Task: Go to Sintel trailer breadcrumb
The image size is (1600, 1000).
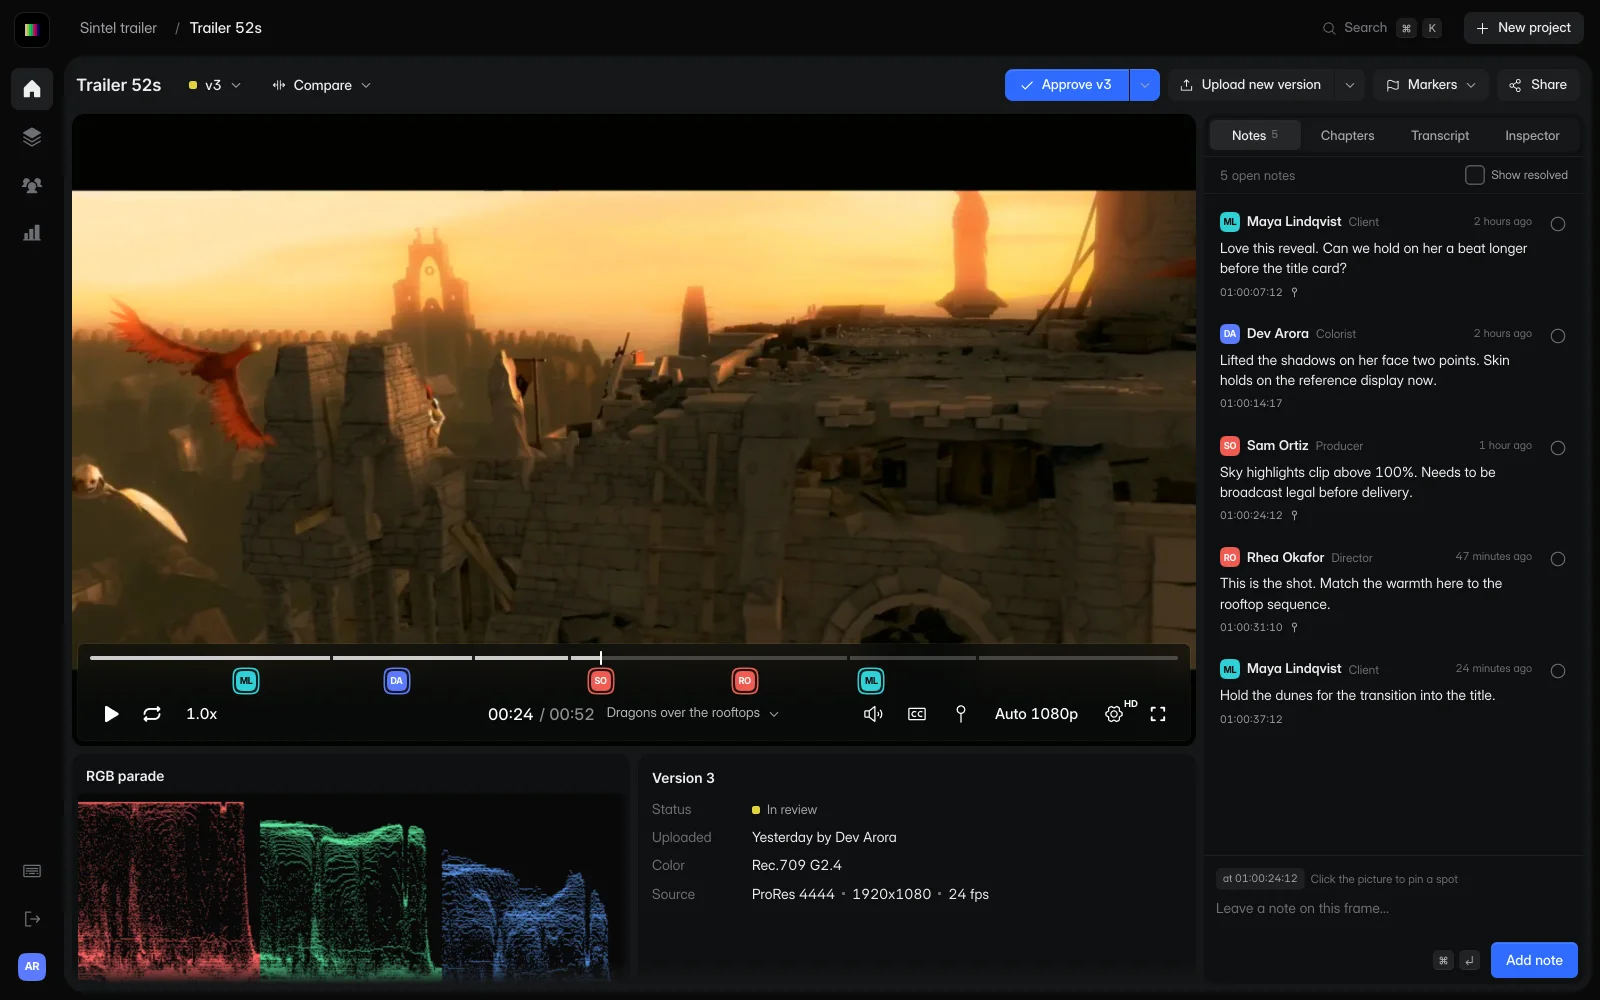Action: (x=118, y=28)
